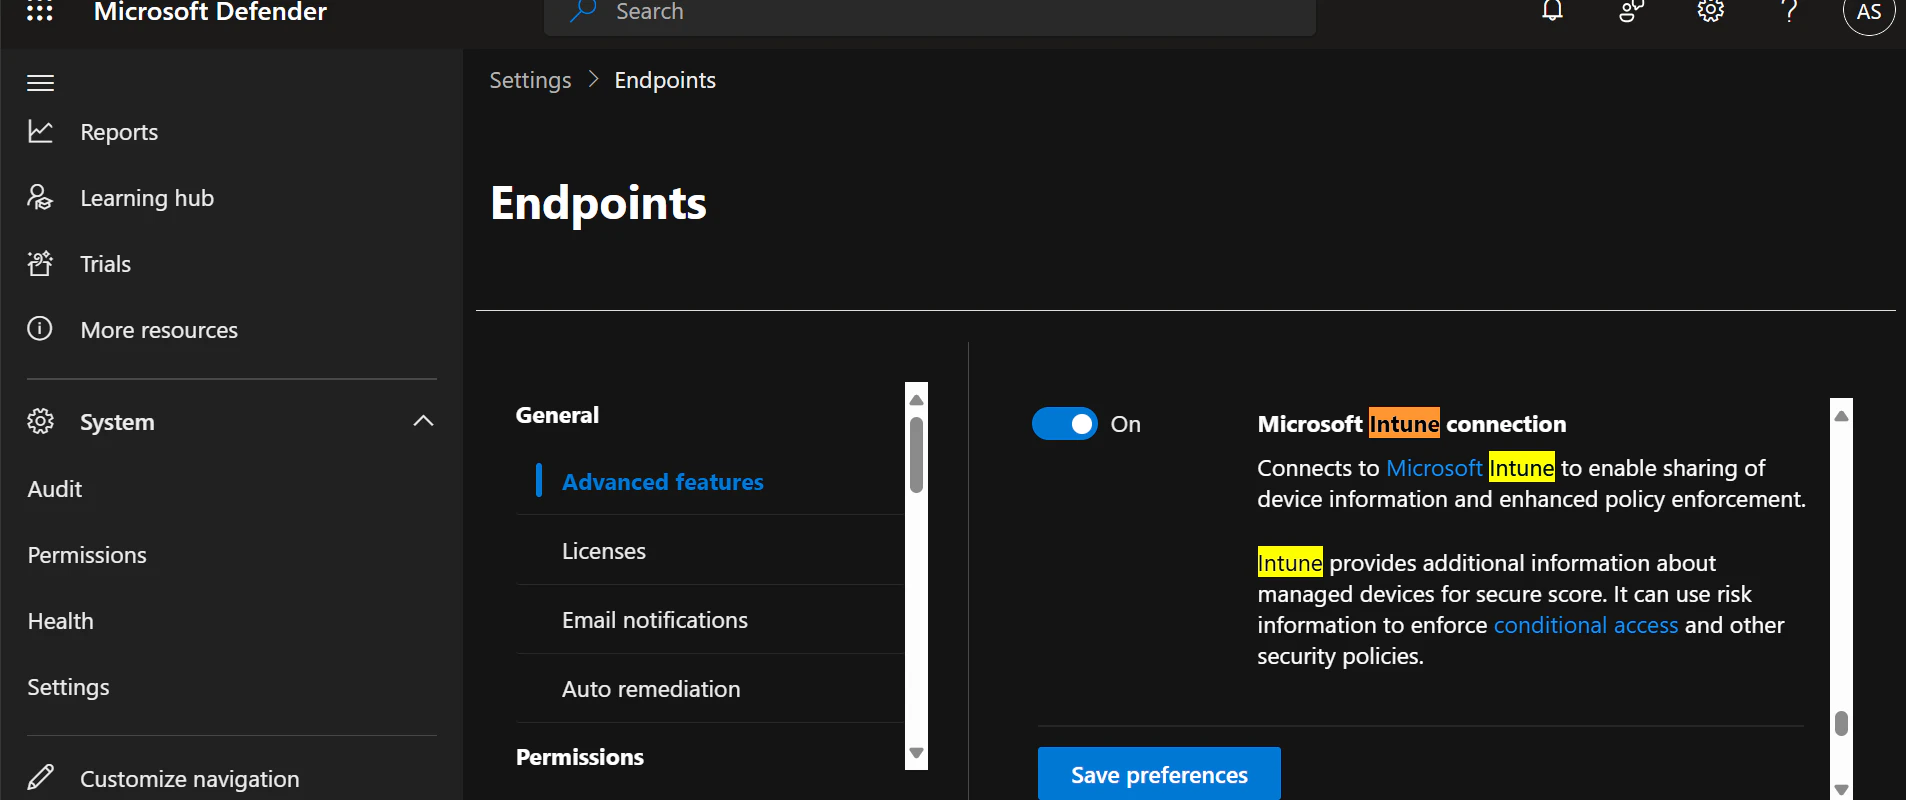Click the Permissions heading in the settings list
1906x800 pixels.
580,757
